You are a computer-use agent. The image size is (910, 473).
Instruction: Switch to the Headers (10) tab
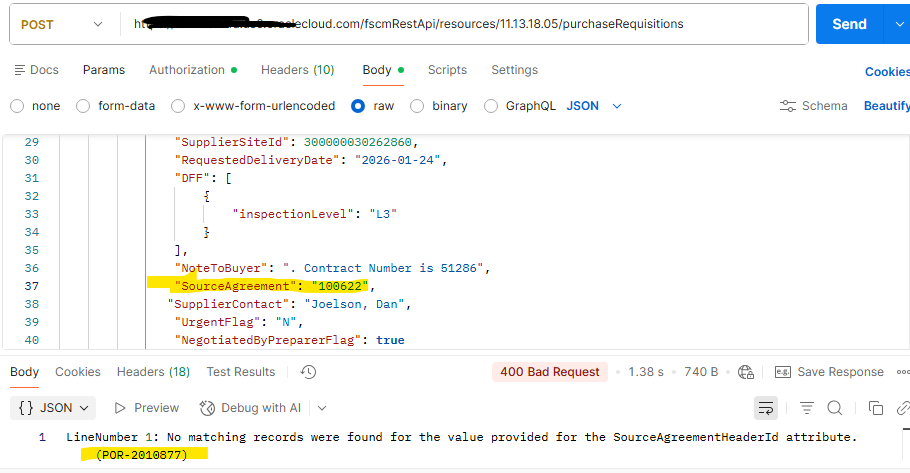298,70
